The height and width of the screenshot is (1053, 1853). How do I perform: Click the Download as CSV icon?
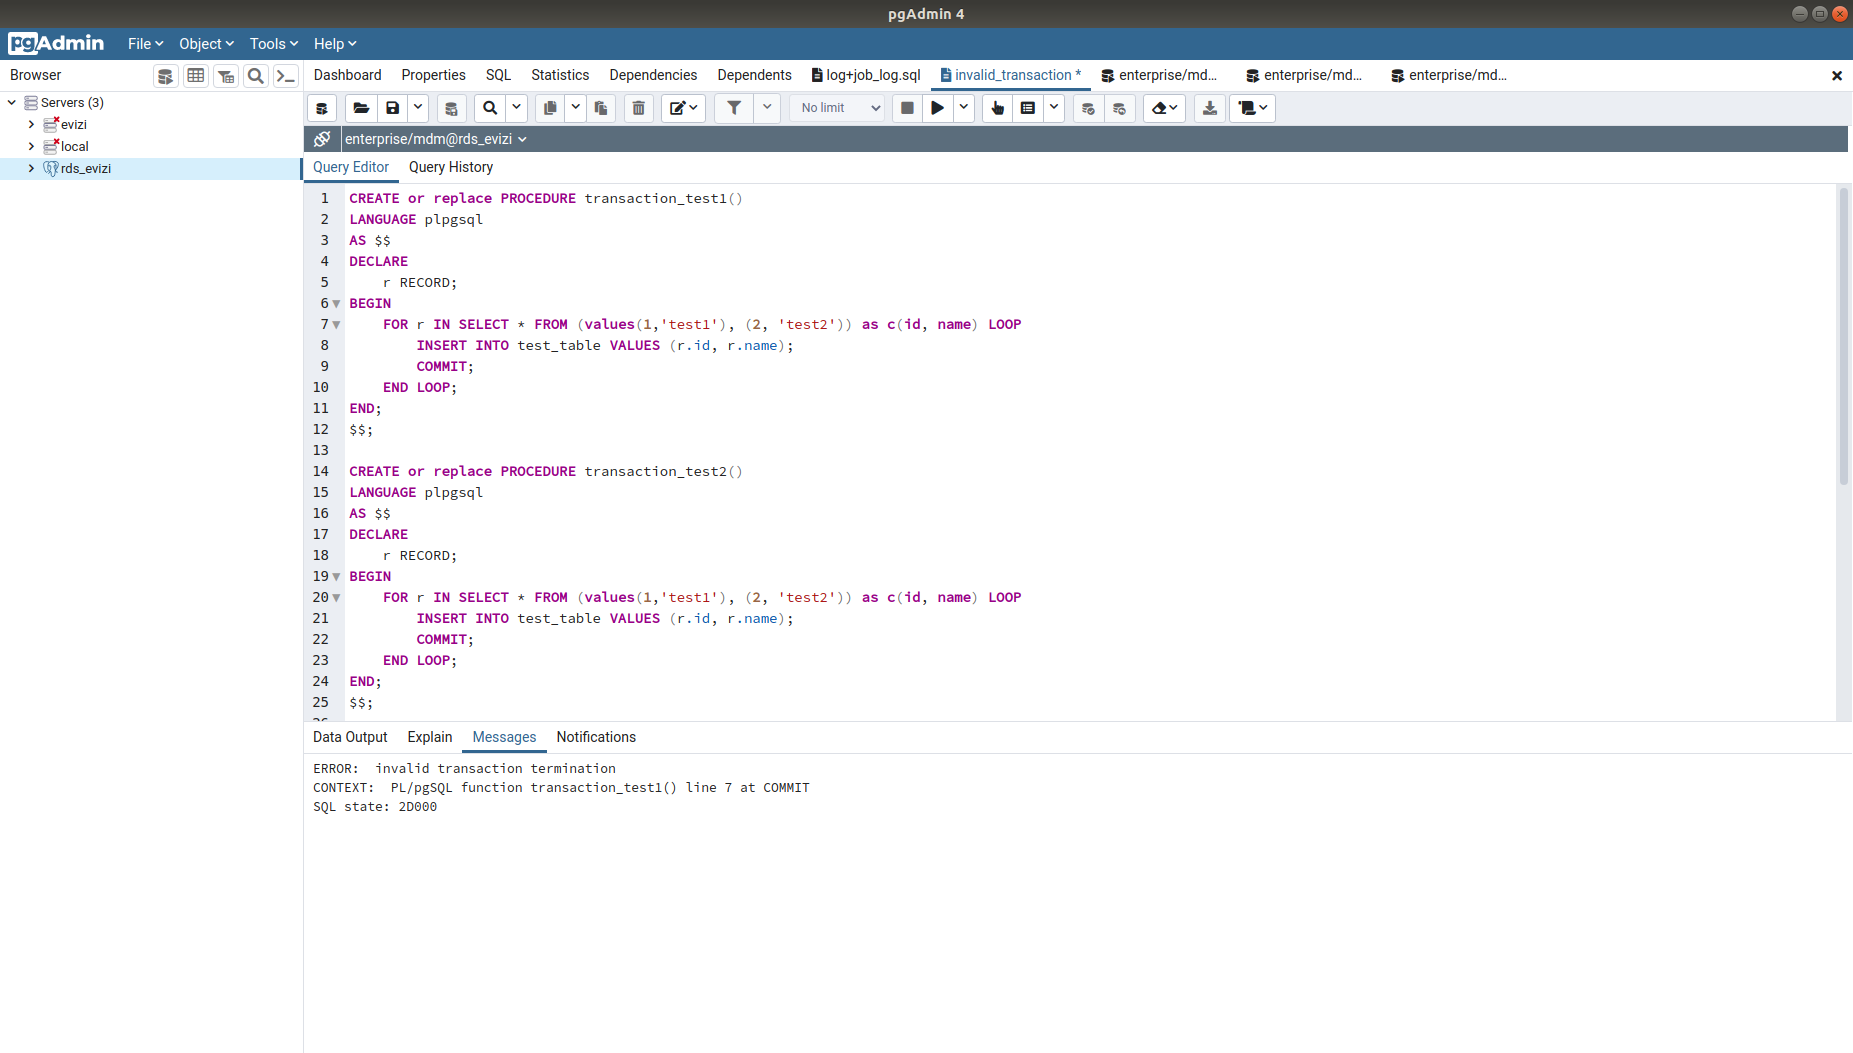1209,108
